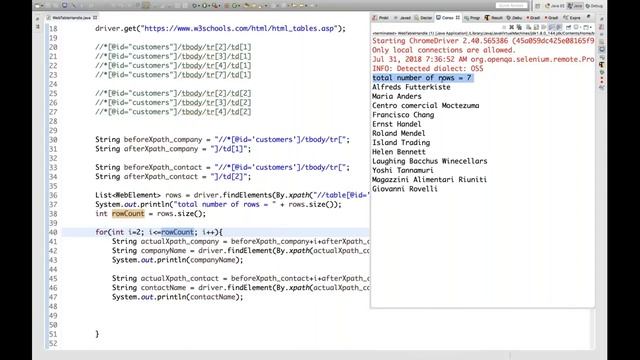
Task: Click selected rowCount in for loop line 40
Action: coord(178,232)
